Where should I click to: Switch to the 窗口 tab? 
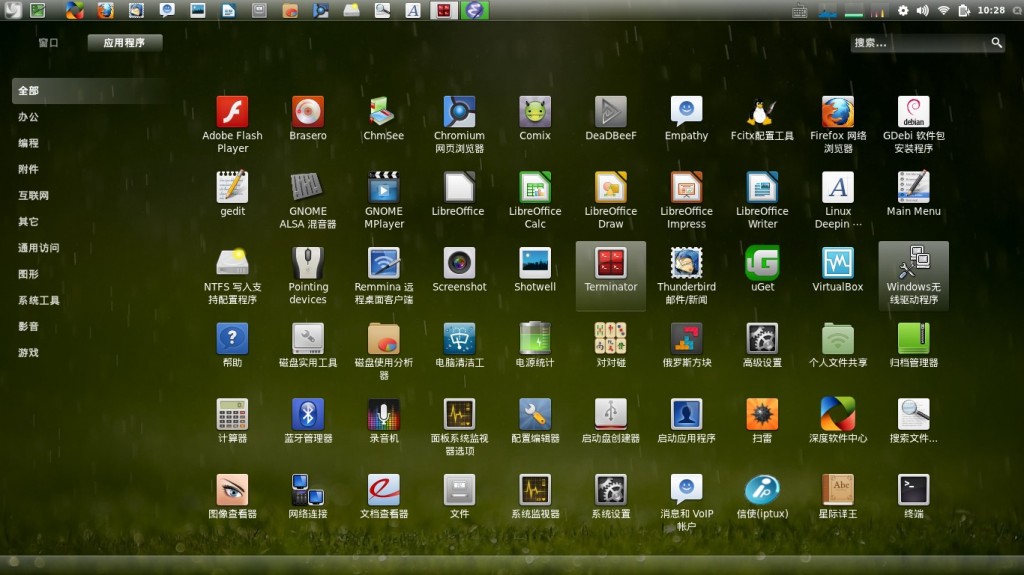pos(48,42)
